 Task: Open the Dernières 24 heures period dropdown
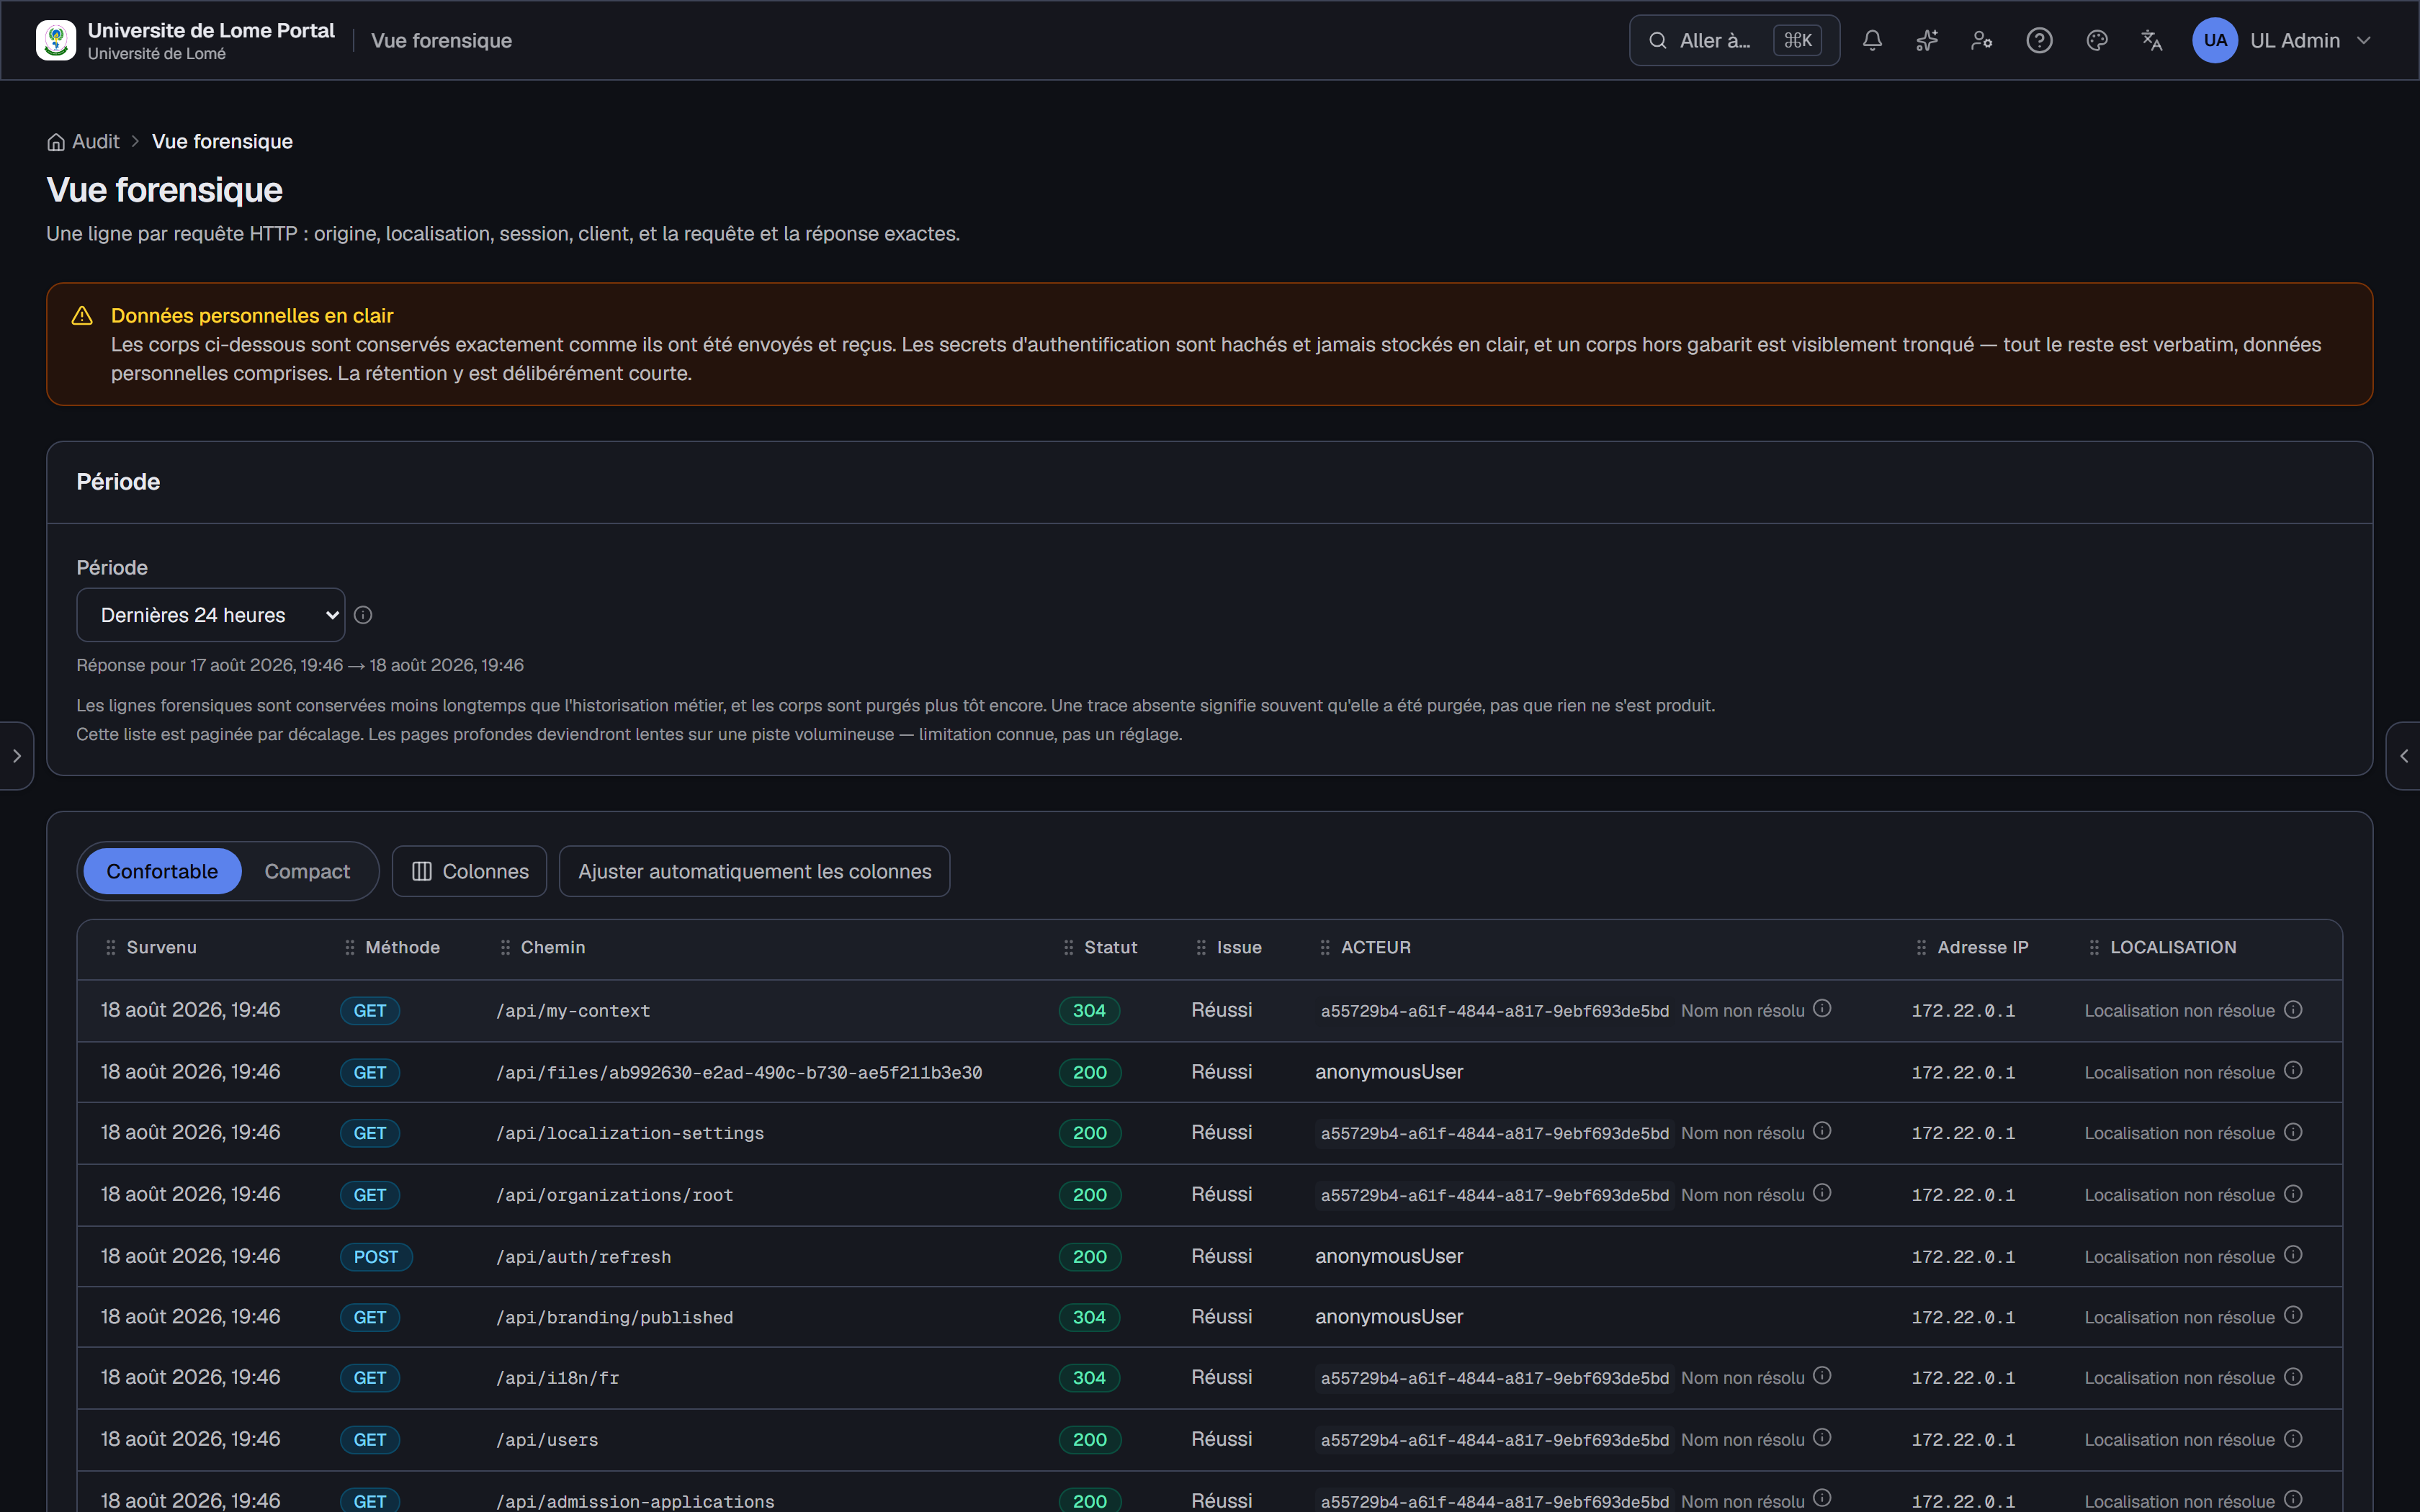(x=211, y=615)
